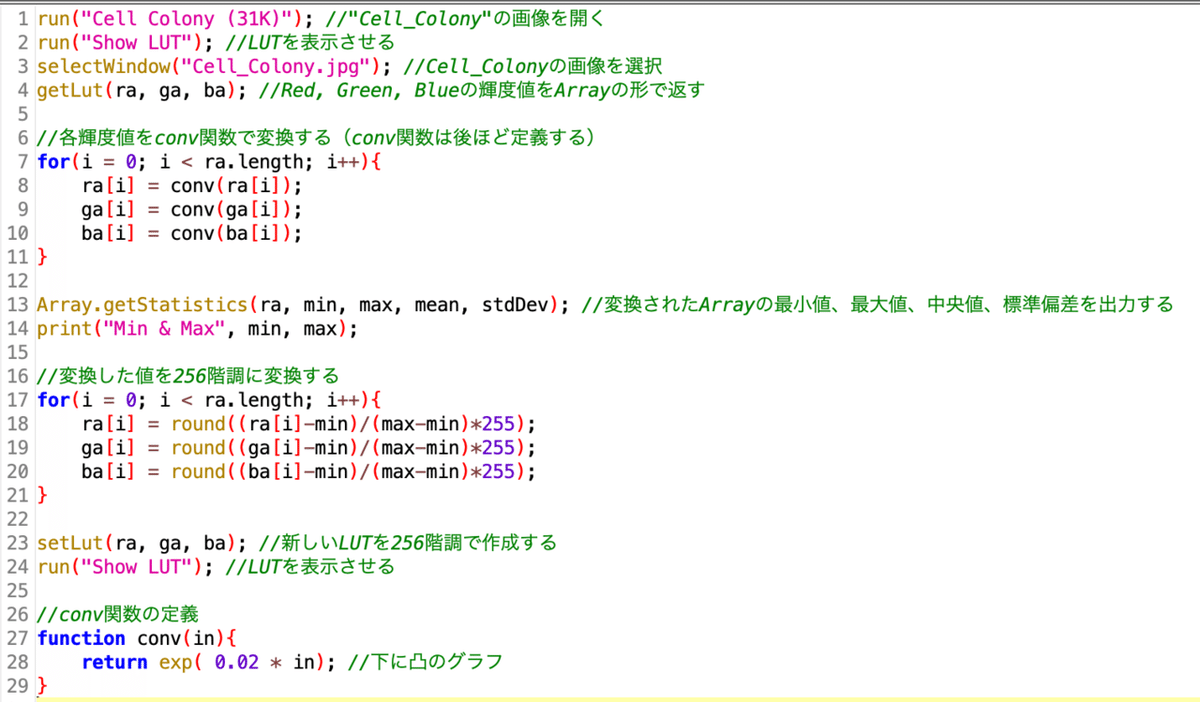Viewport: 1200px width, 702px height.
Task: Click the 0.02 constant inside the conv function
Action: click(x=238, y=661)
